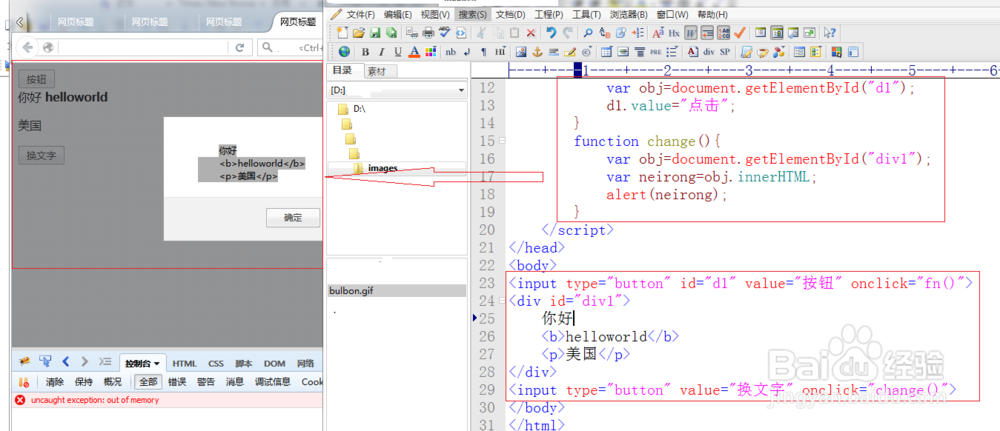Open the 文件(F) menu

(x=360, y=14)
